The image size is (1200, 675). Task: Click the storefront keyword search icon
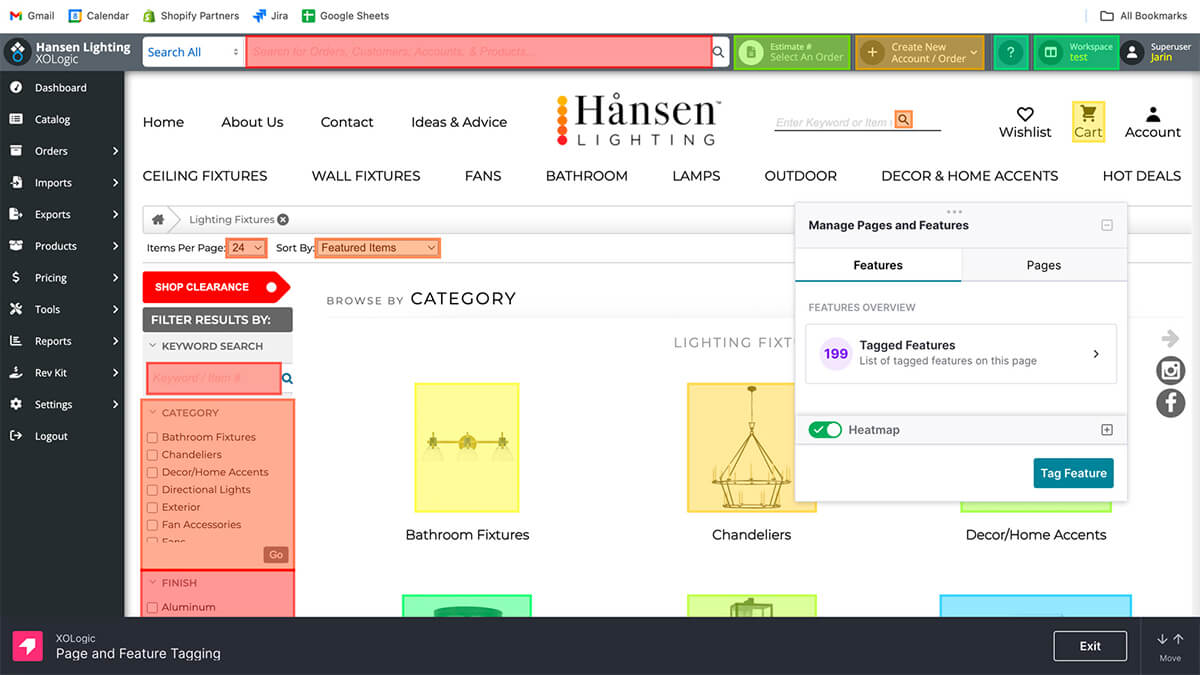click(903, 120)
